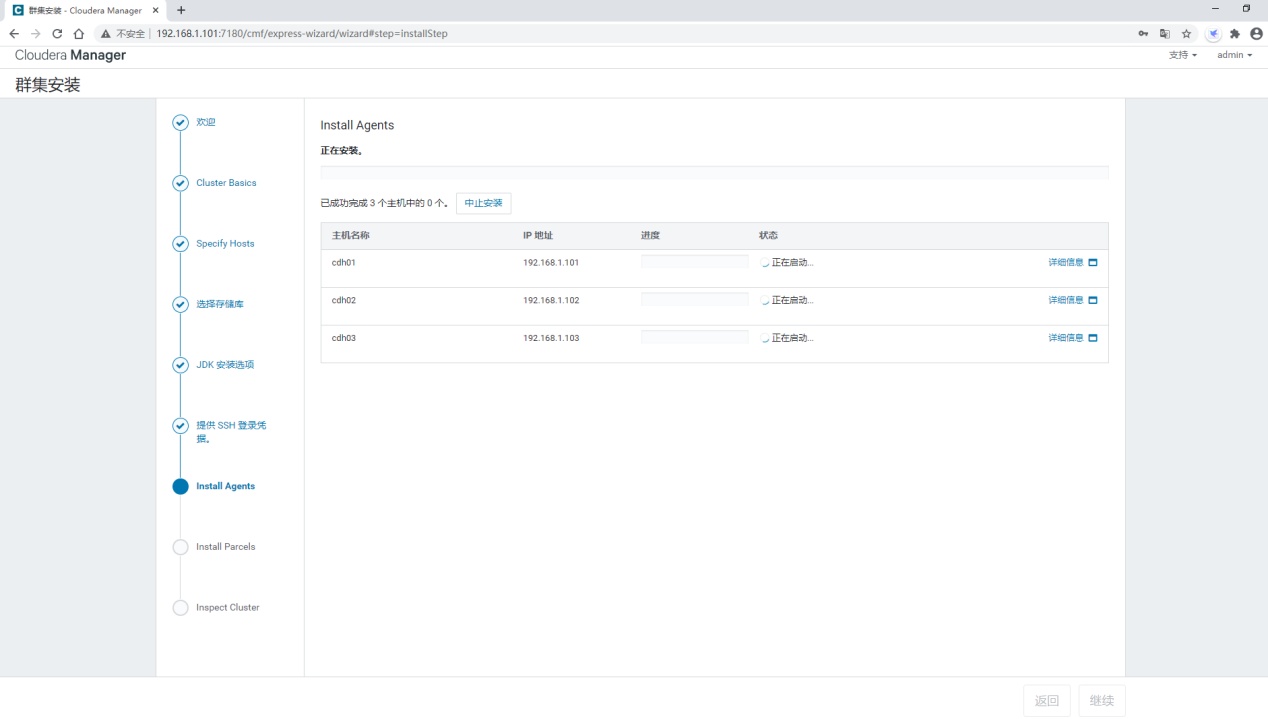Viewport: 1268px width, 719px height.
Task: Go to browser home icon
Action: [79, 33]
